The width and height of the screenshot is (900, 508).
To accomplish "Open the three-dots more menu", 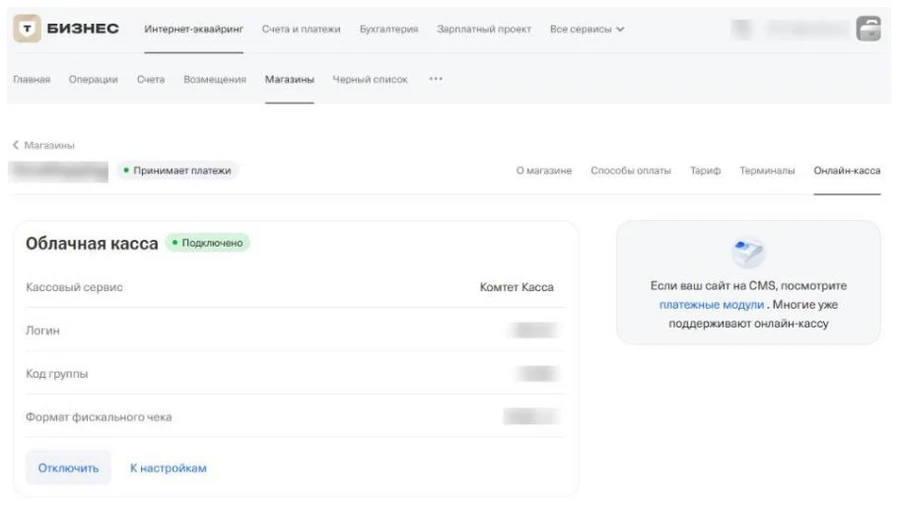I will coord(435,80).
